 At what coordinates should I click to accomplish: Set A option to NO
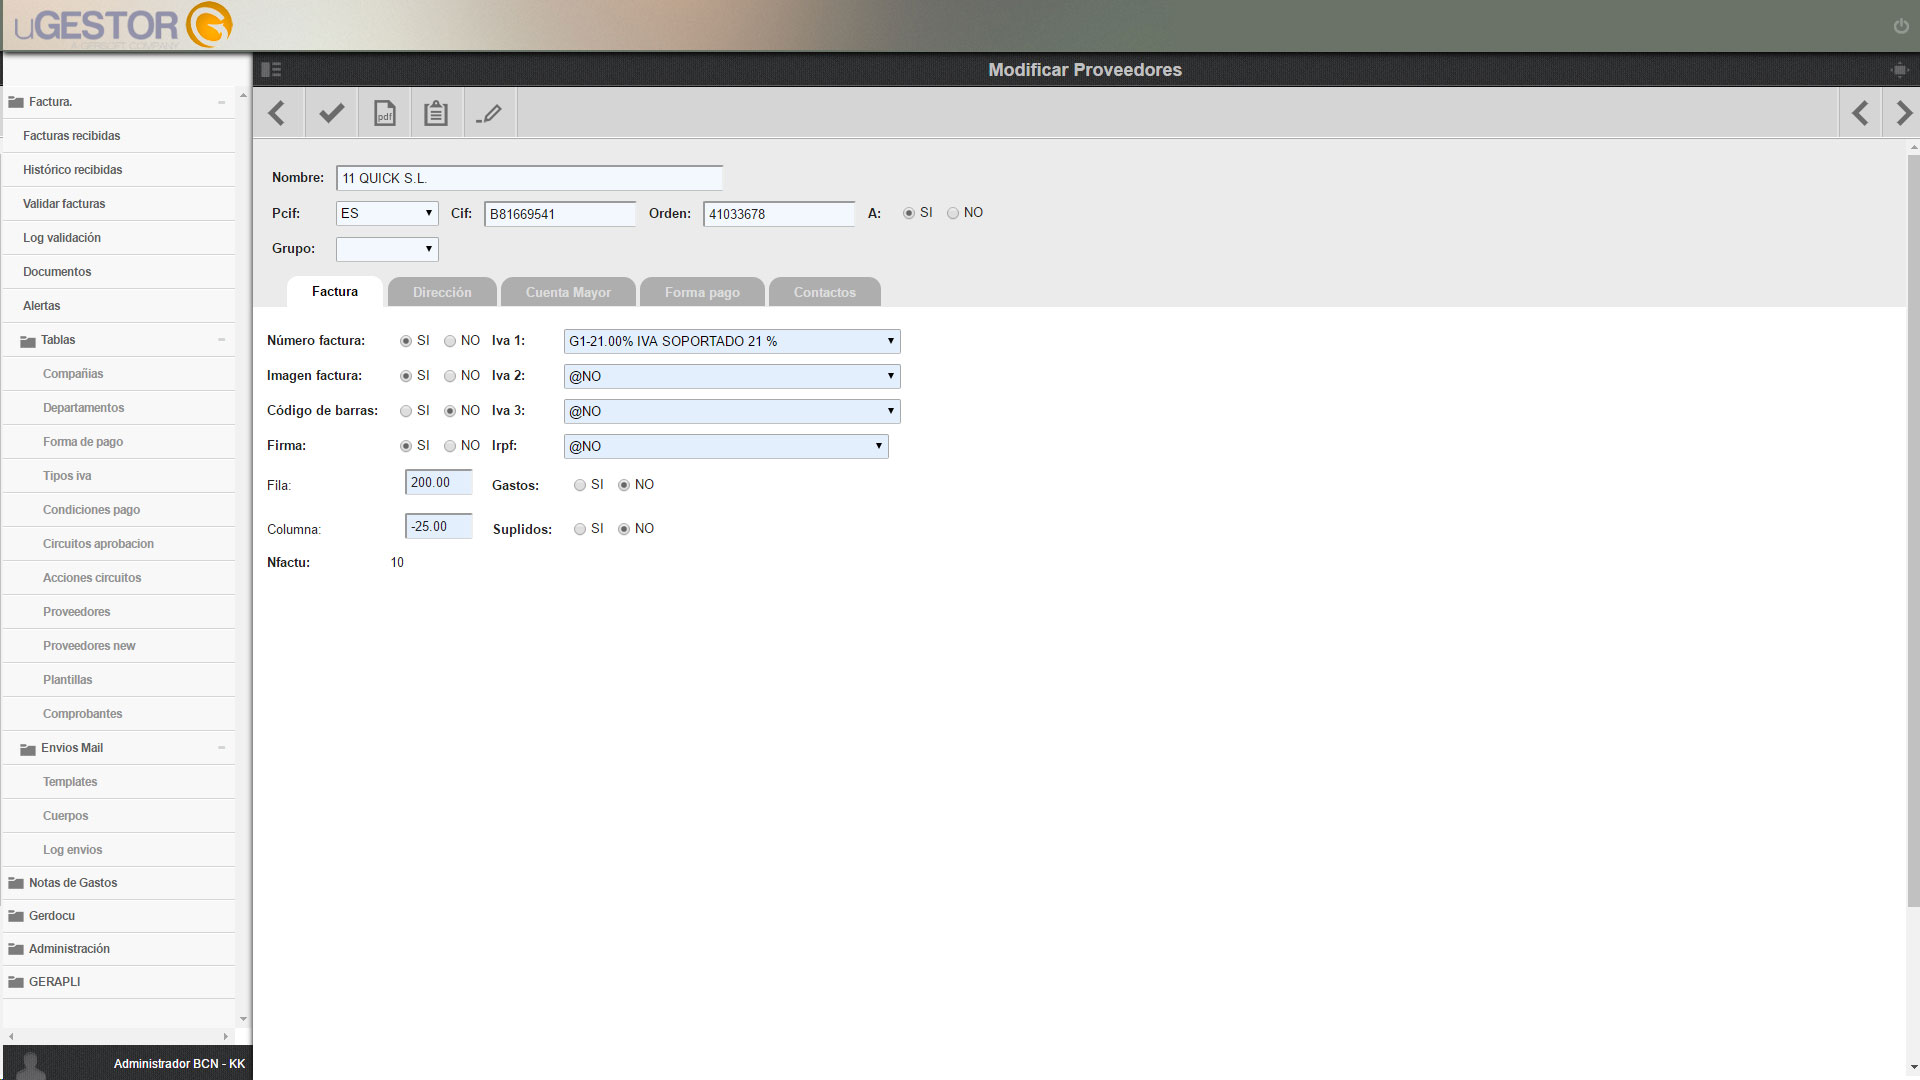[x=953, y=213]
